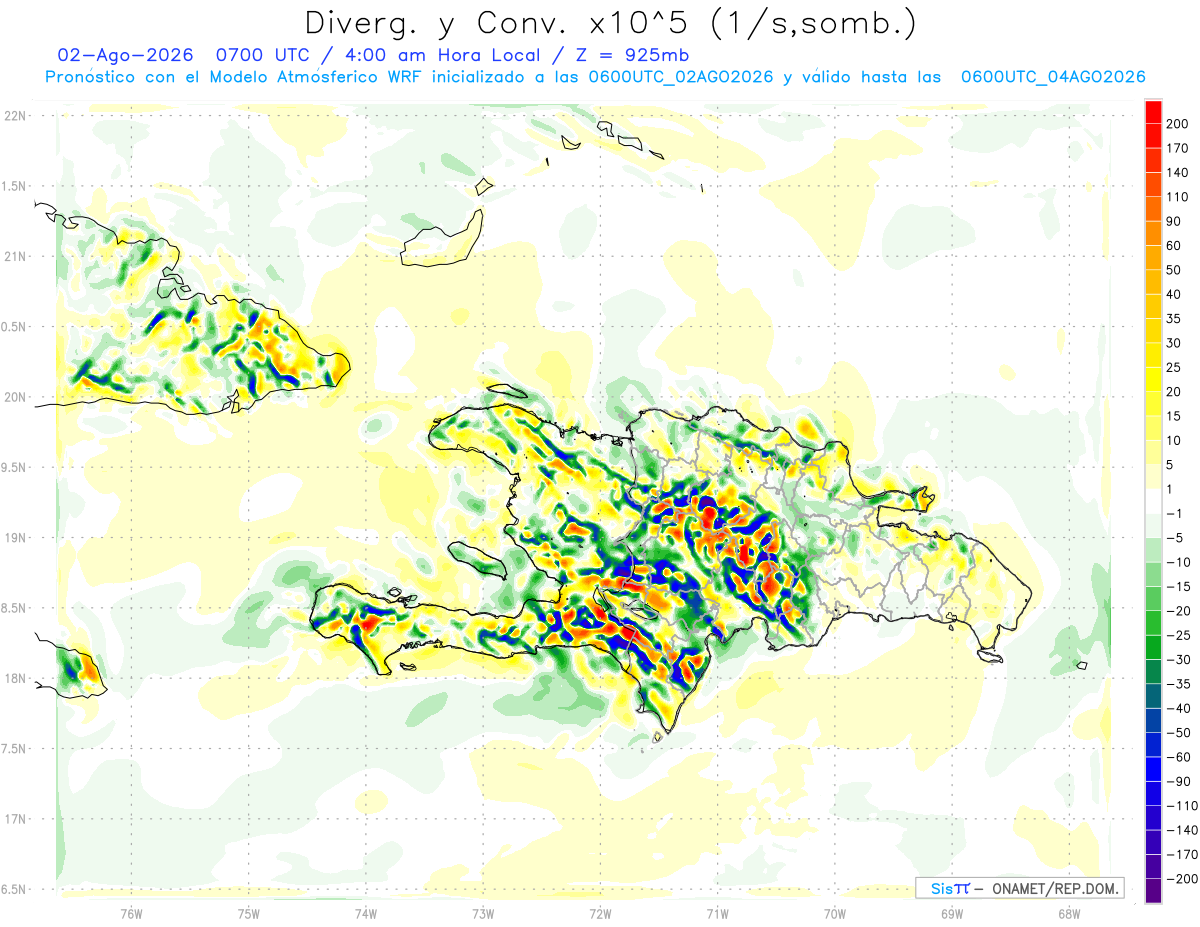Click the '70W' longitude label
Screen dimensions: 1200x927
[835, 913]
